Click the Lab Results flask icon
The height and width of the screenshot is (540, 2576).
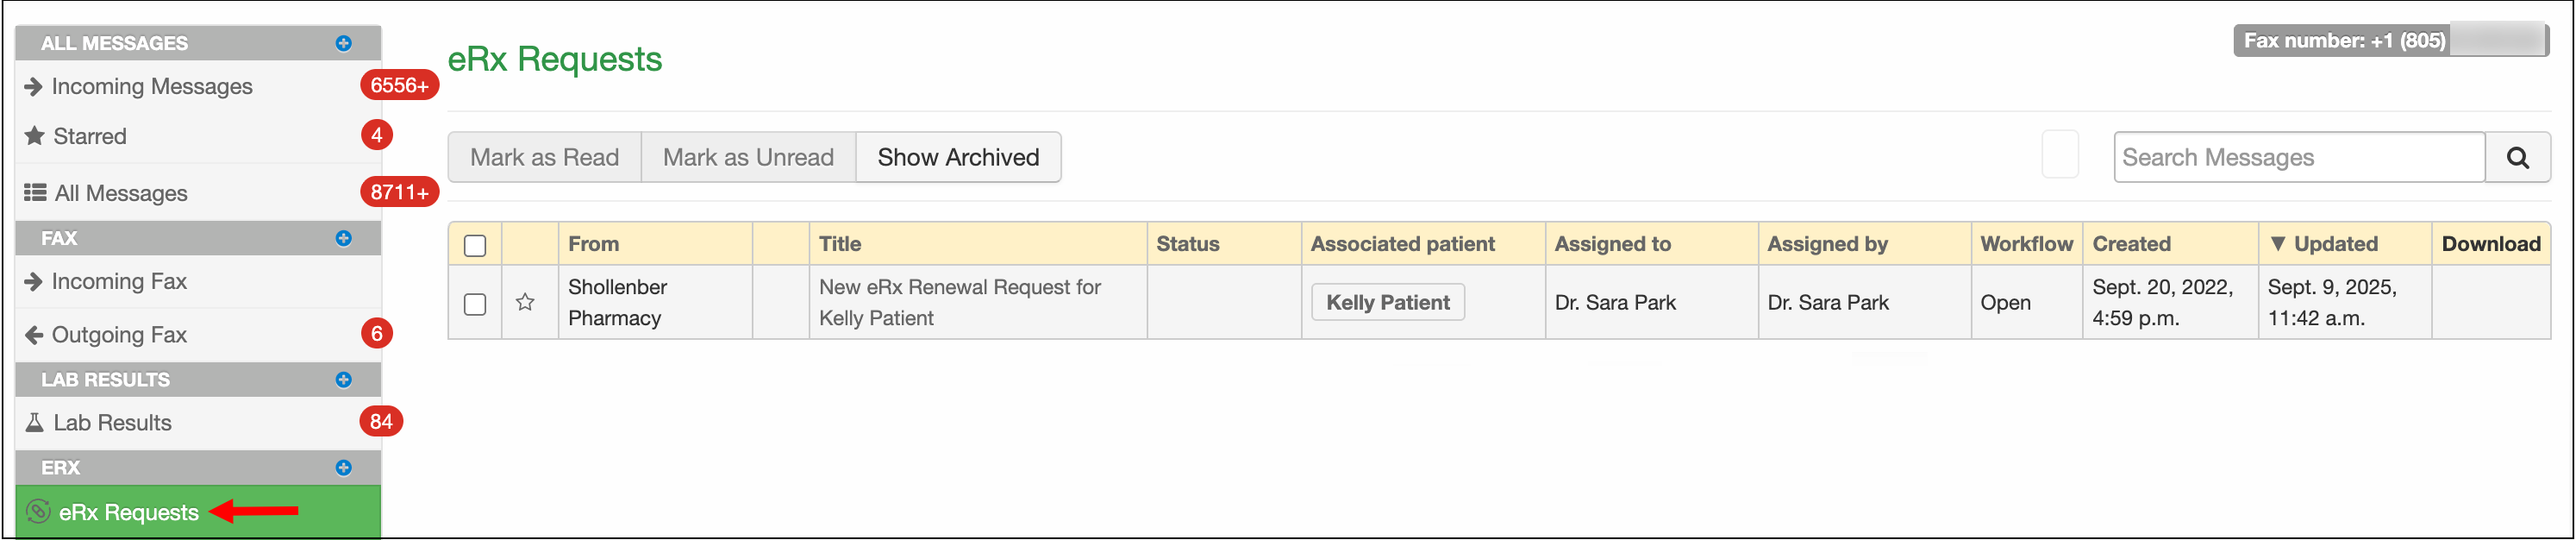tap(34, 423)
